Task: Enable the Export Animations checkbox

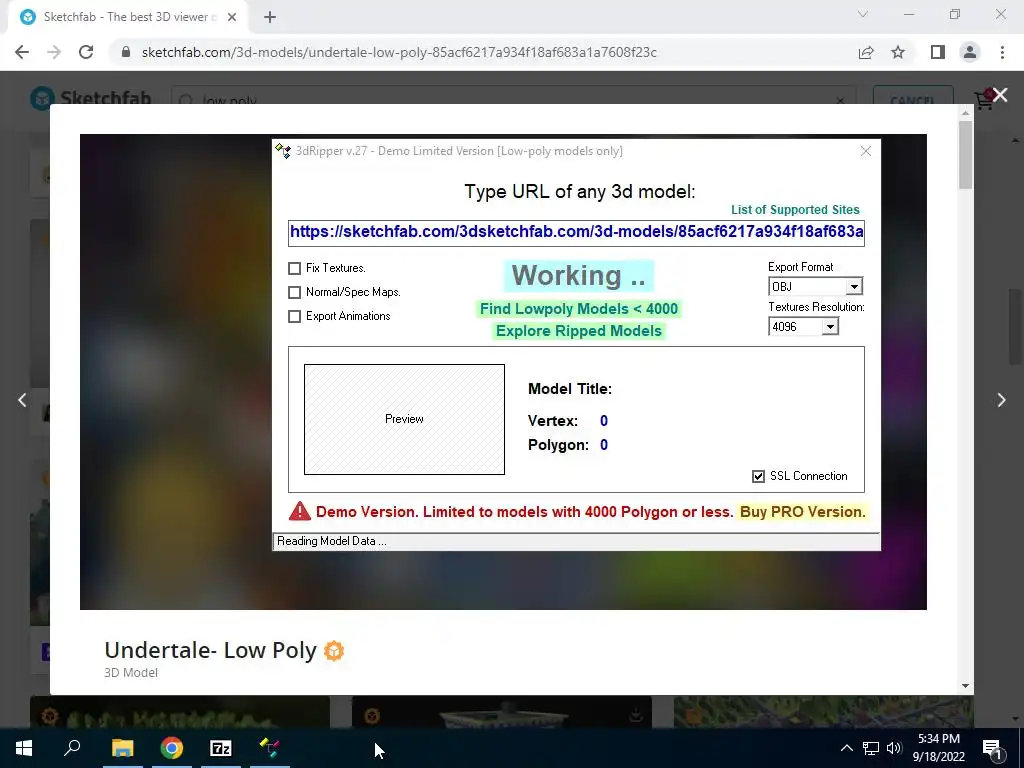Action: [295, 316]
